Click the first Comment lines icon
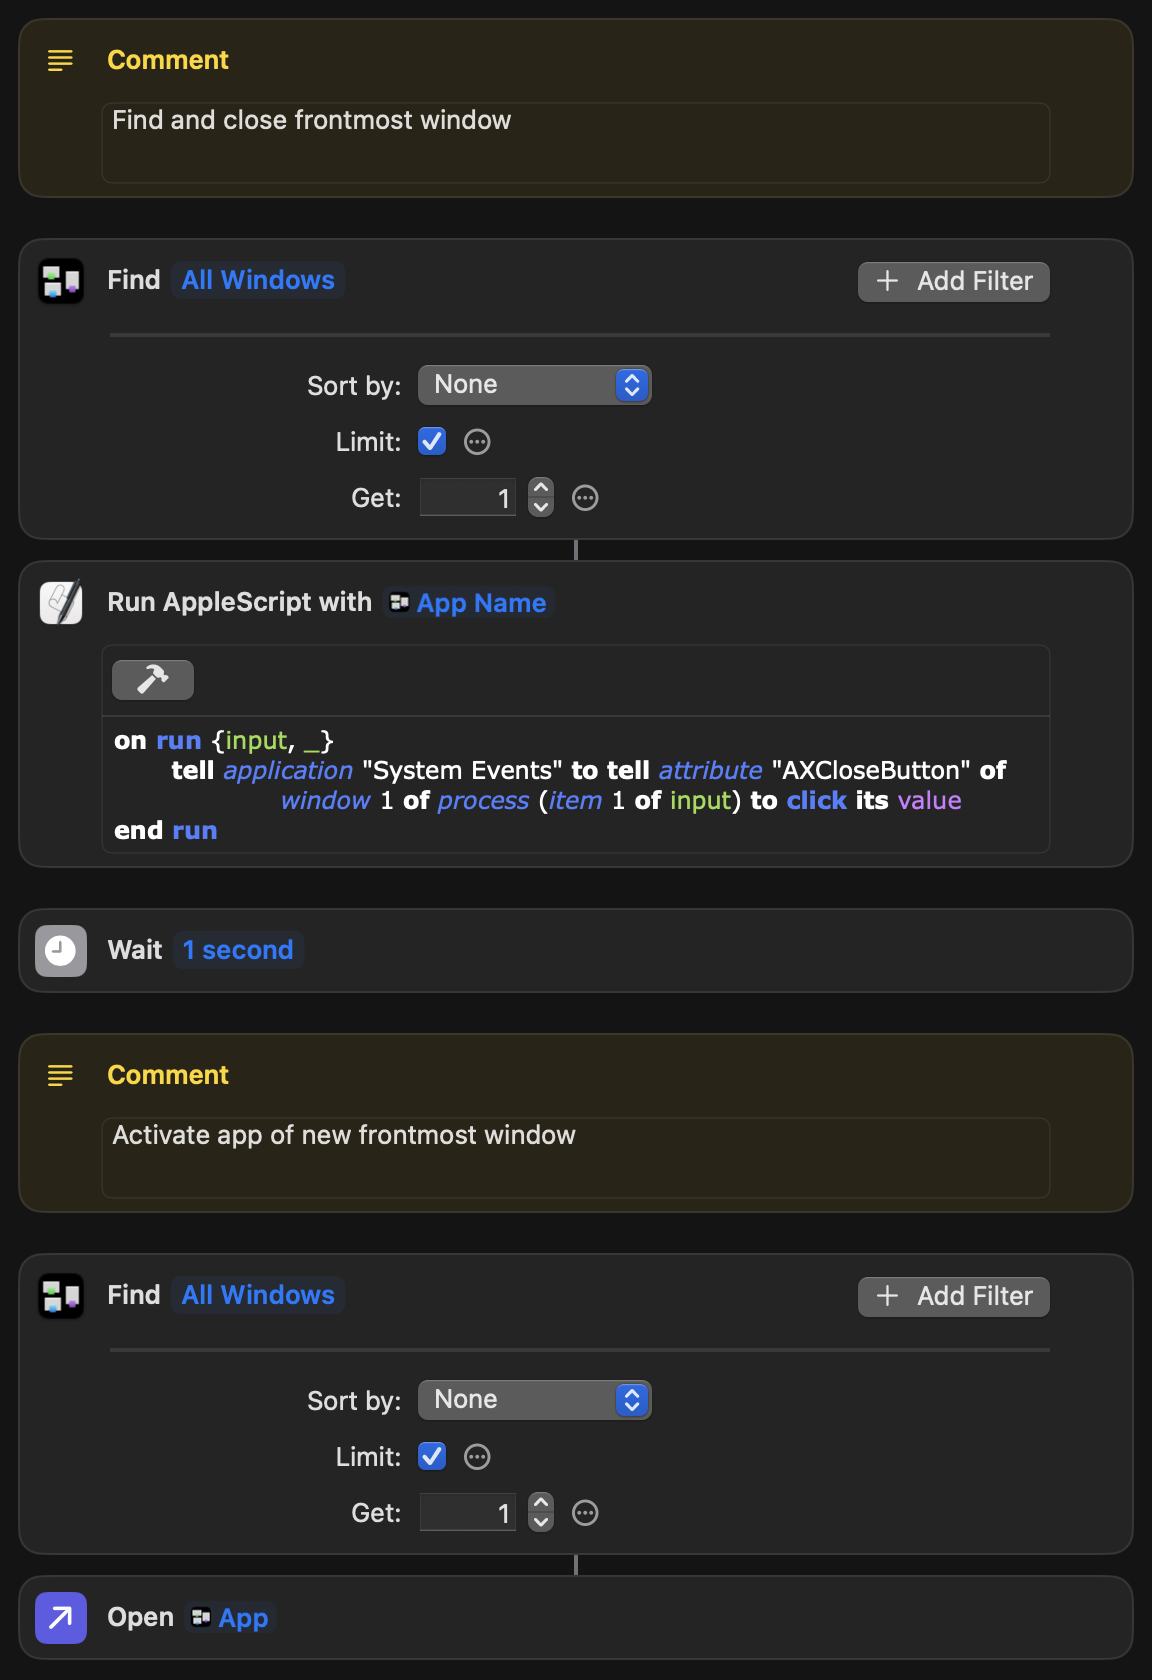The image size is (1152, 1680). pos(61,60)
